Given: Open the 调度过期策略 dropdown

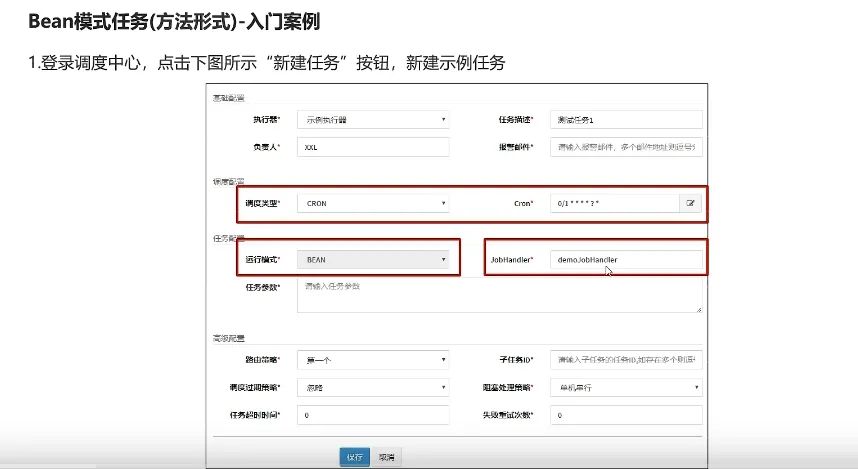Looking at the screenshot, I should (x=373, y=387).
